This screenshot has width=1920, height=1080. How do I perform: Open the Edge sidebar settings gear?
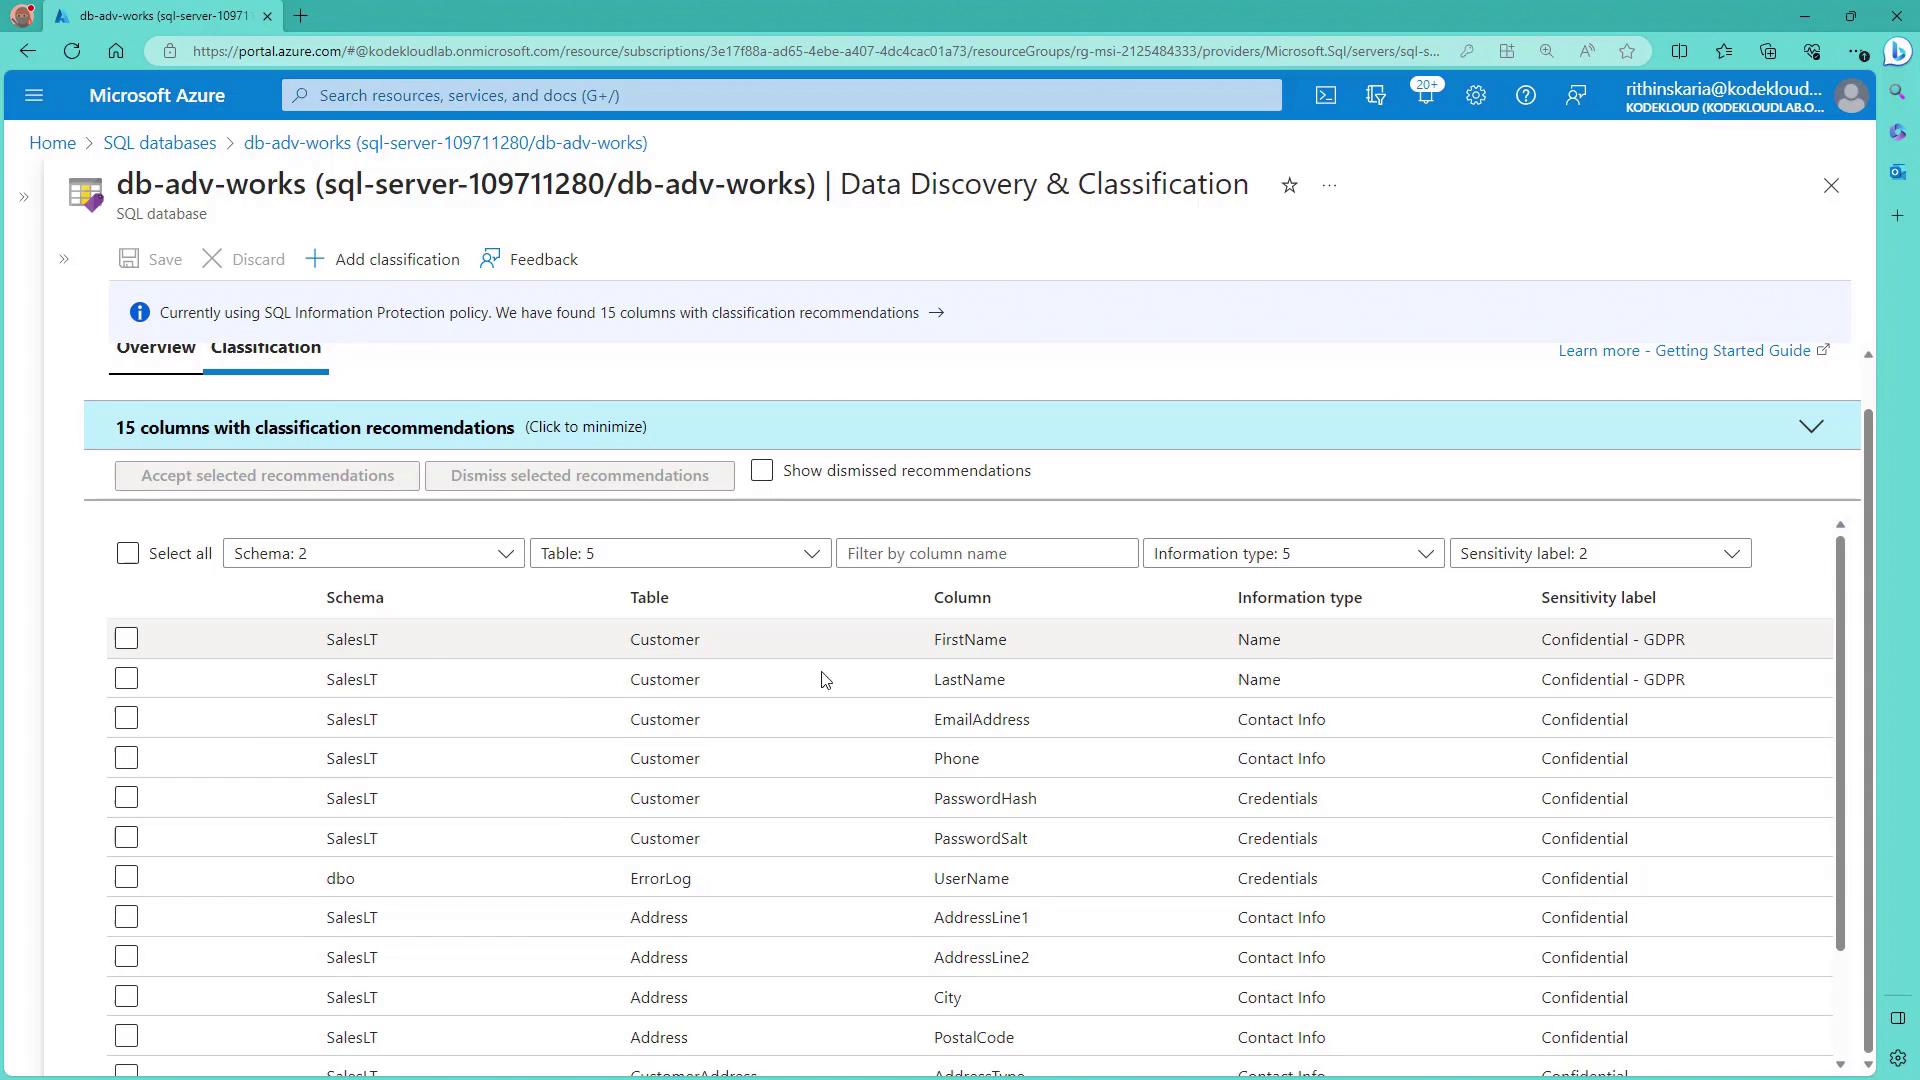1897,1058
